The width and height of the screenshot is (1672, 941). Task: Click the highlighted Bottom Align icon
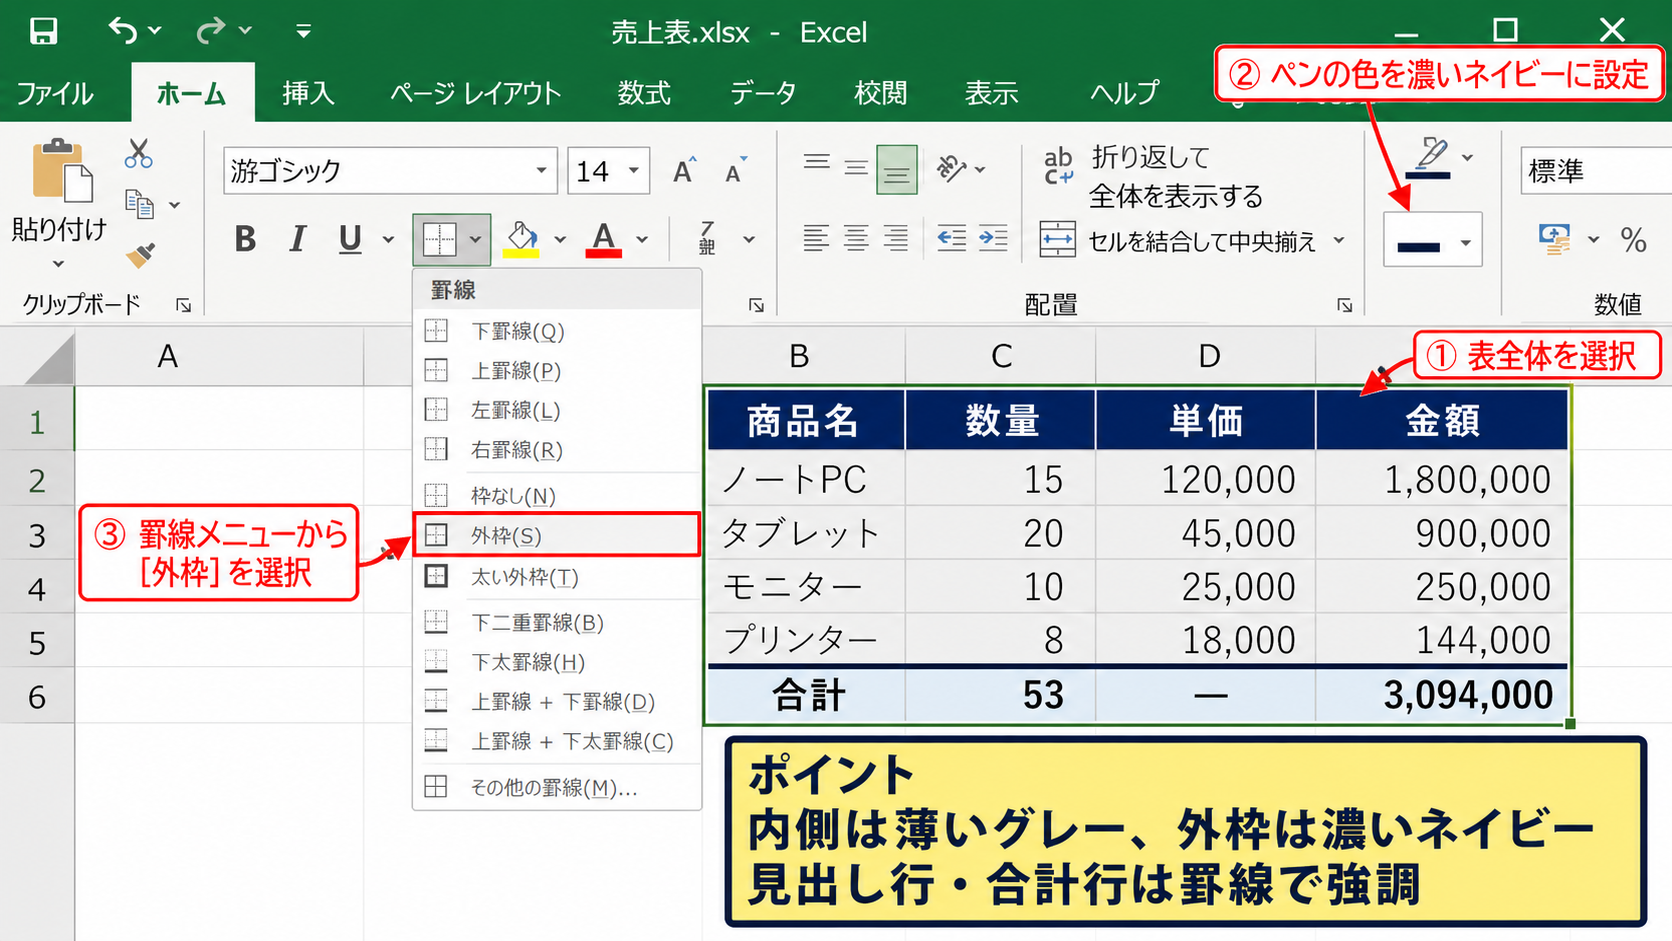click(x=896, y=169)
